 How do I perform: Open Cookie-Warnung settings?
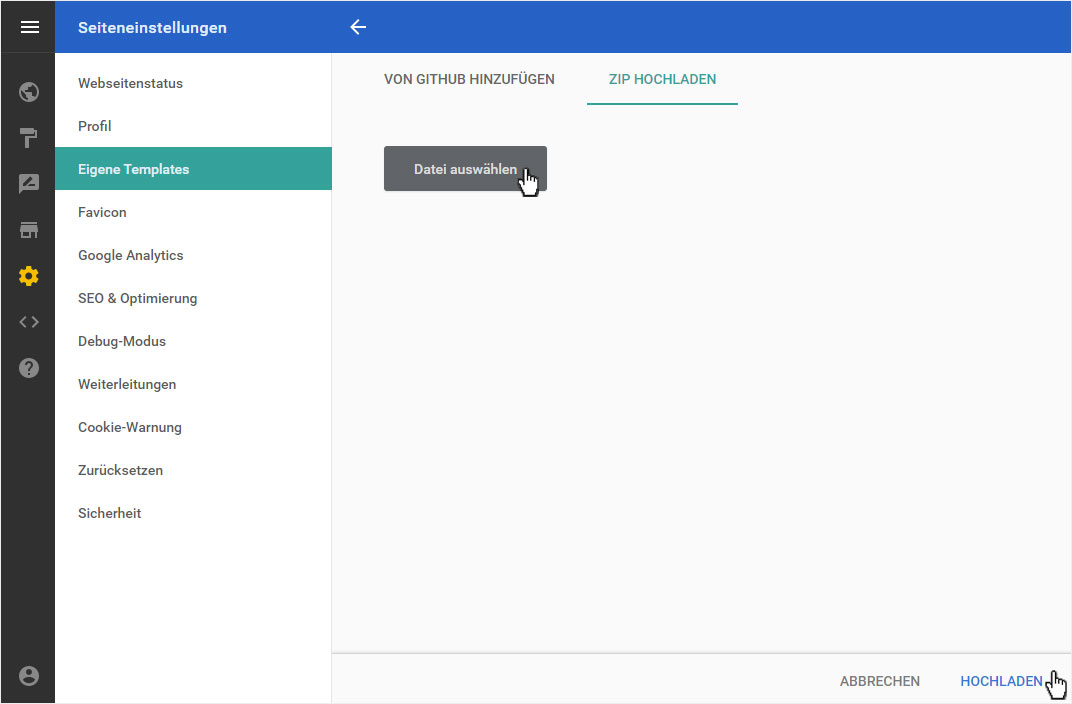coord(193,427)
